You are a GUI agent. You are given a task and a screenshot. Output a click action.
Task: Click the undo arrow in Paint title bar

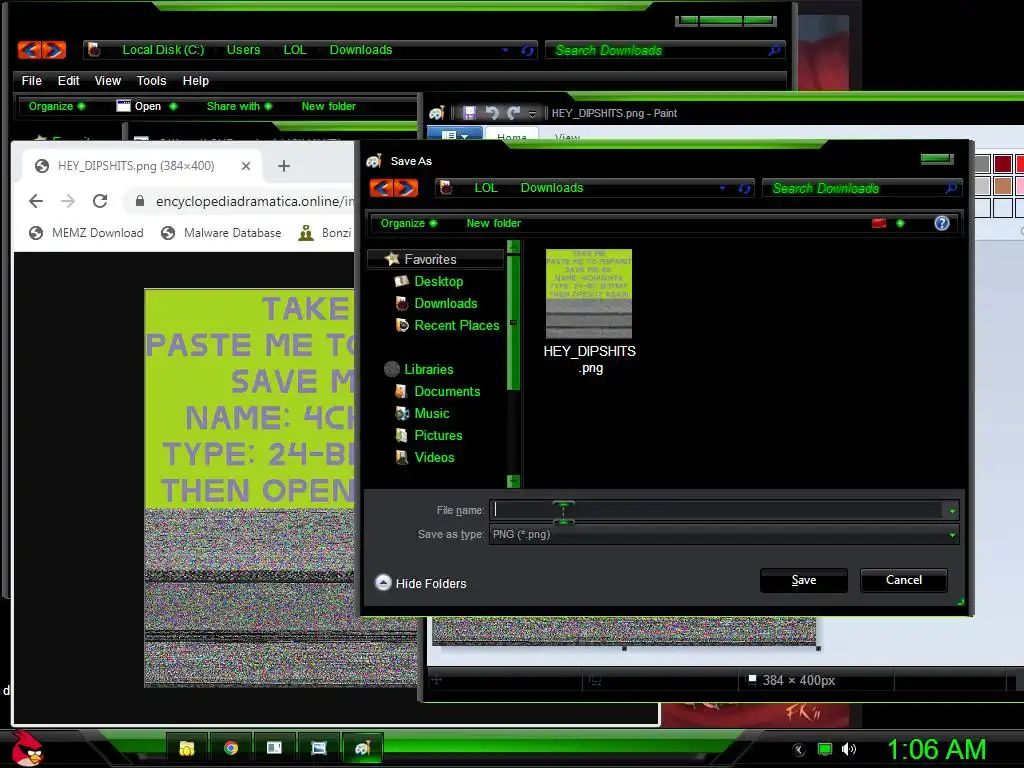tap(492, 113)
